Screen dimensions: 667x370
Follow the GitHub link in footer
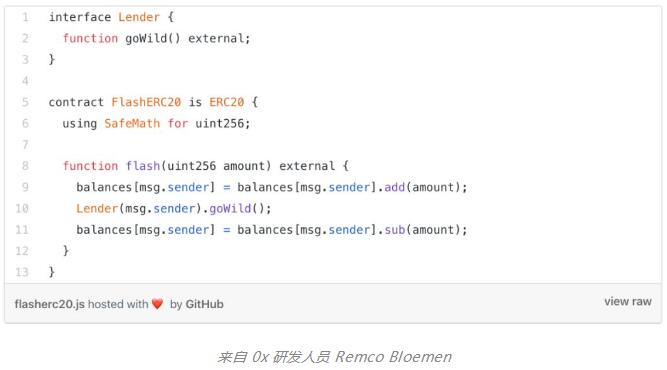(x=204, y=304)
